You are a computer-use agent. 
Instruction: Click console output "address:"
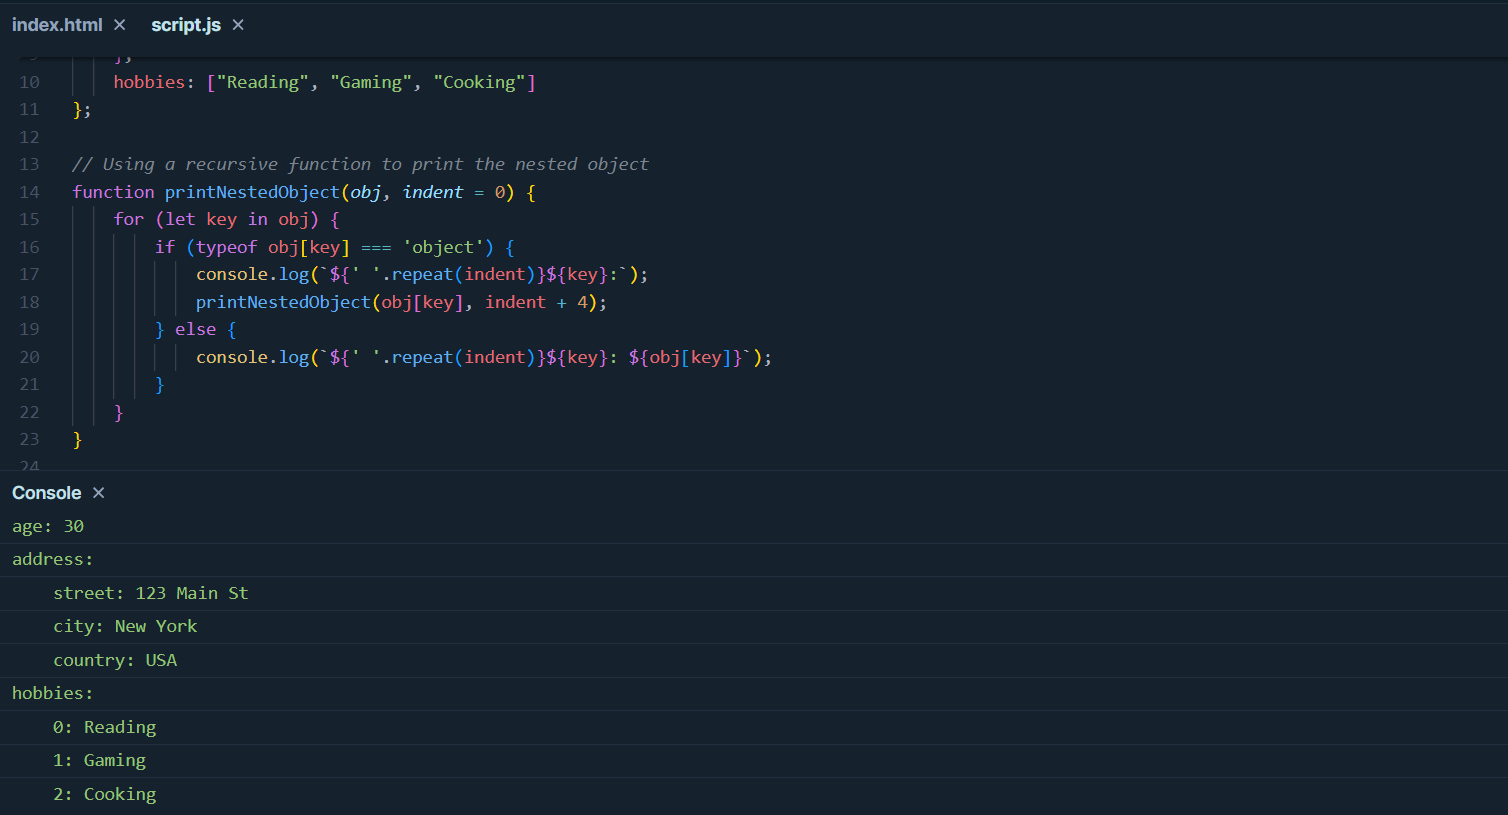point(52,559)
